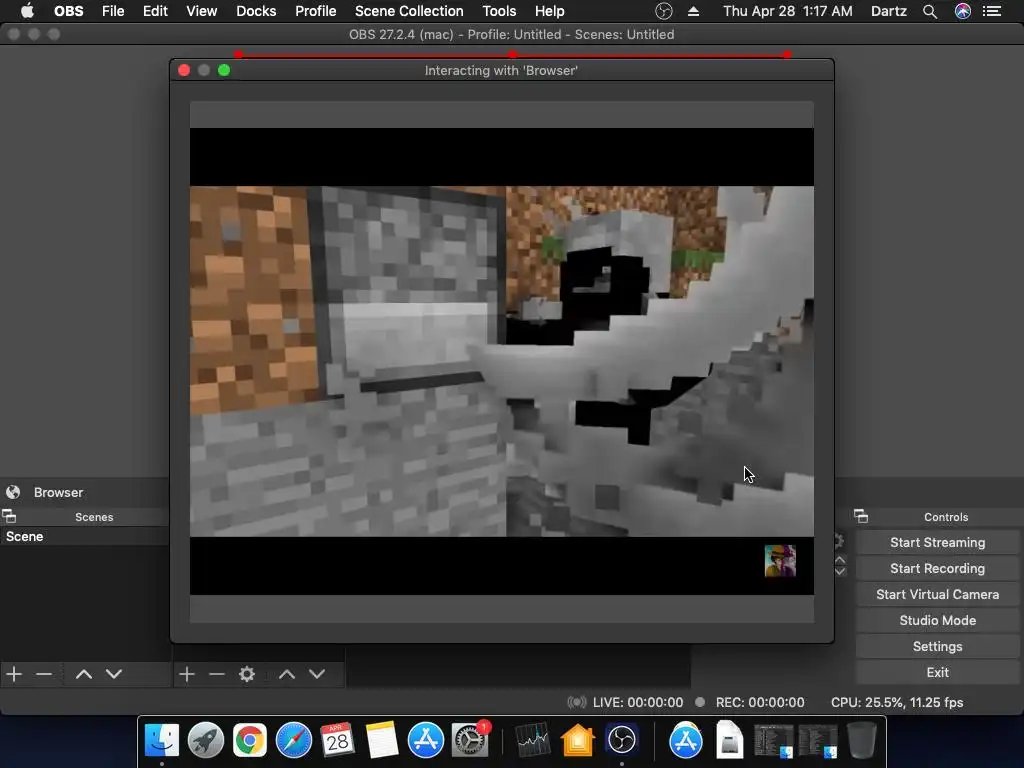
Task: Move scene up with arrow icon
Action: (84, 673)
